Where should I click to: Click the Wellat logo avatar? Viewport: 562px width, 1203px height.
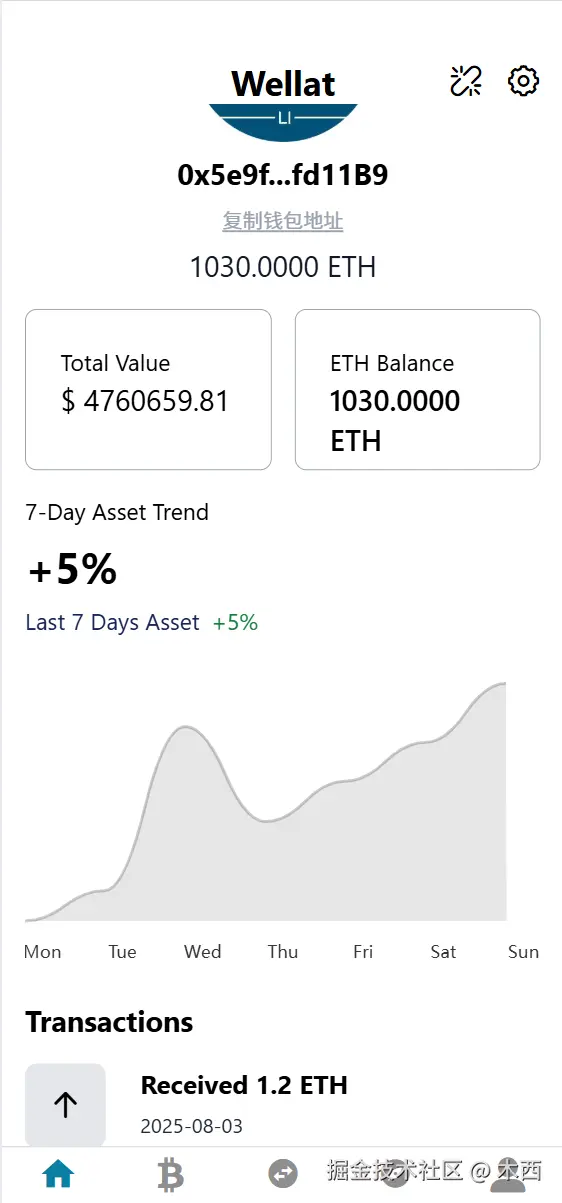(283, 102)
